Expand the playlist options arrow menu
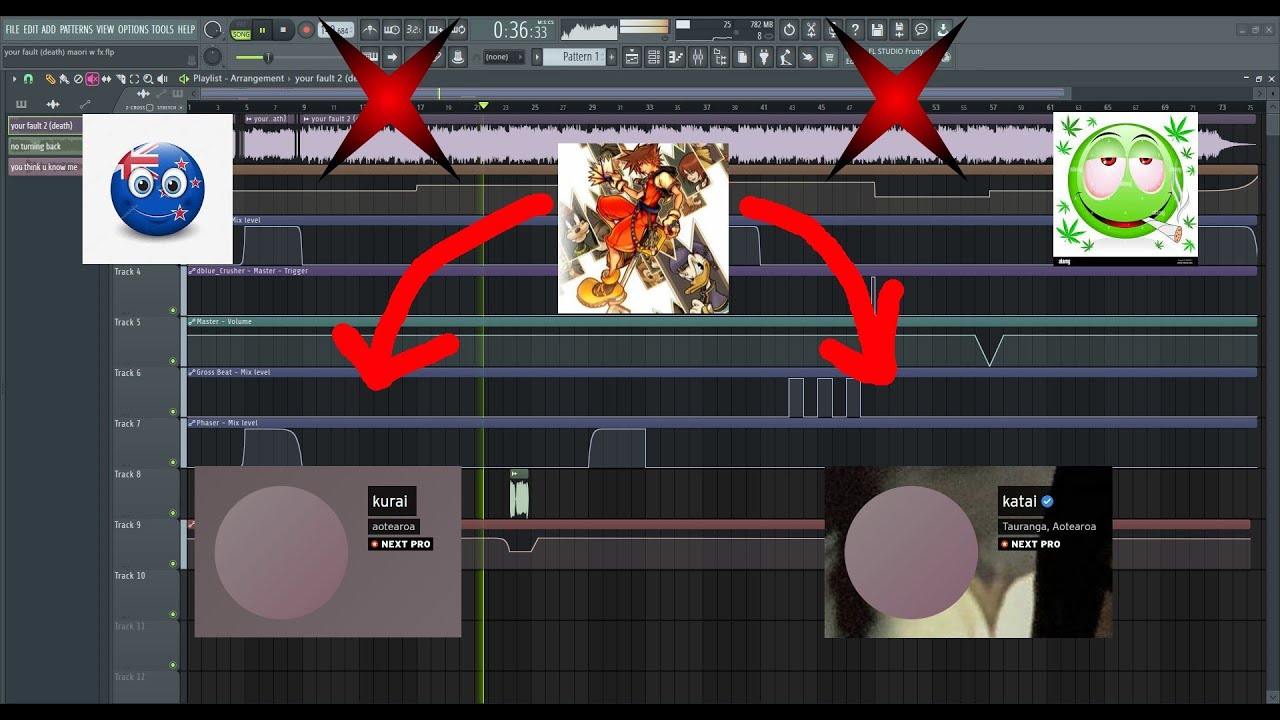This screenshot has width=1280, height=720. click(x=14, y=79)
